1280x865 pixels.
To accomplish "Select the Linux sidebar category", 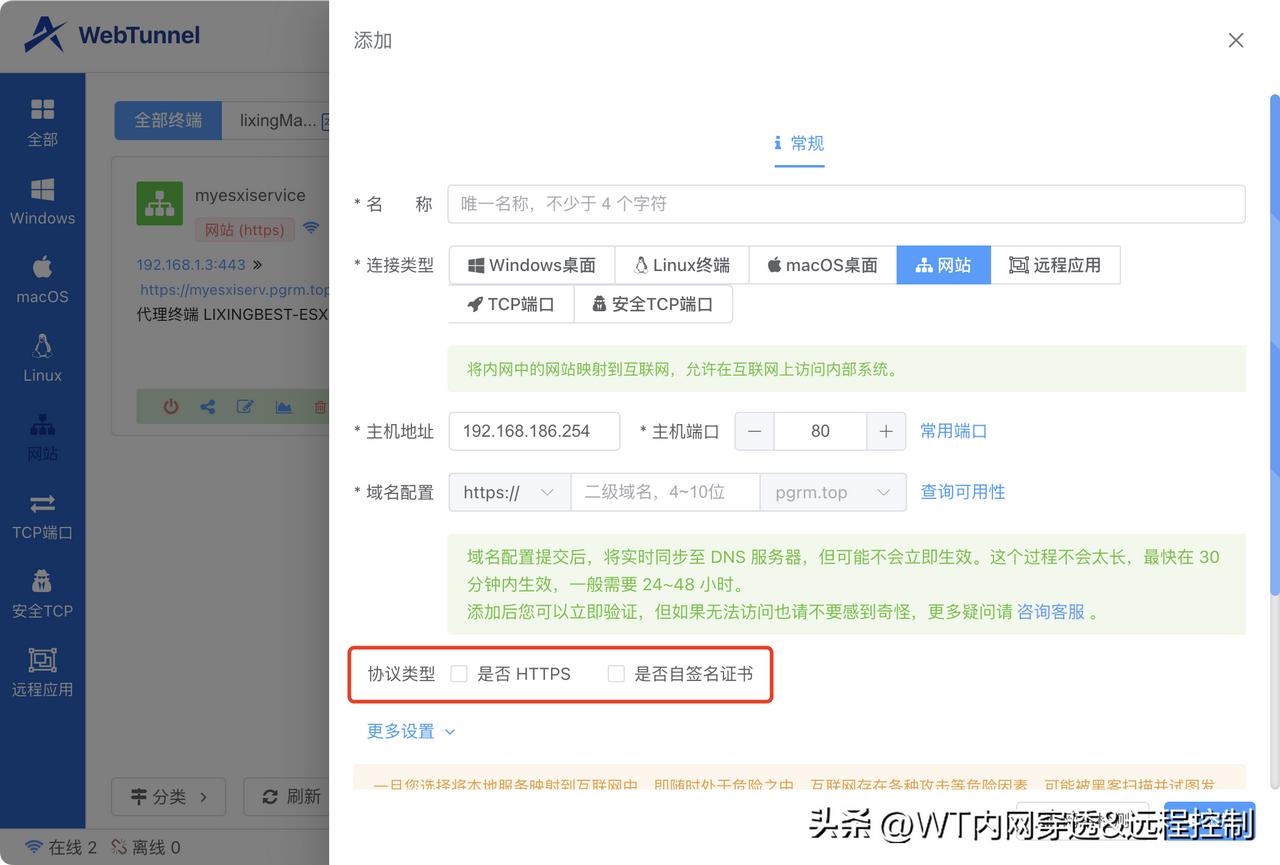I will click(x=42, y=356).
